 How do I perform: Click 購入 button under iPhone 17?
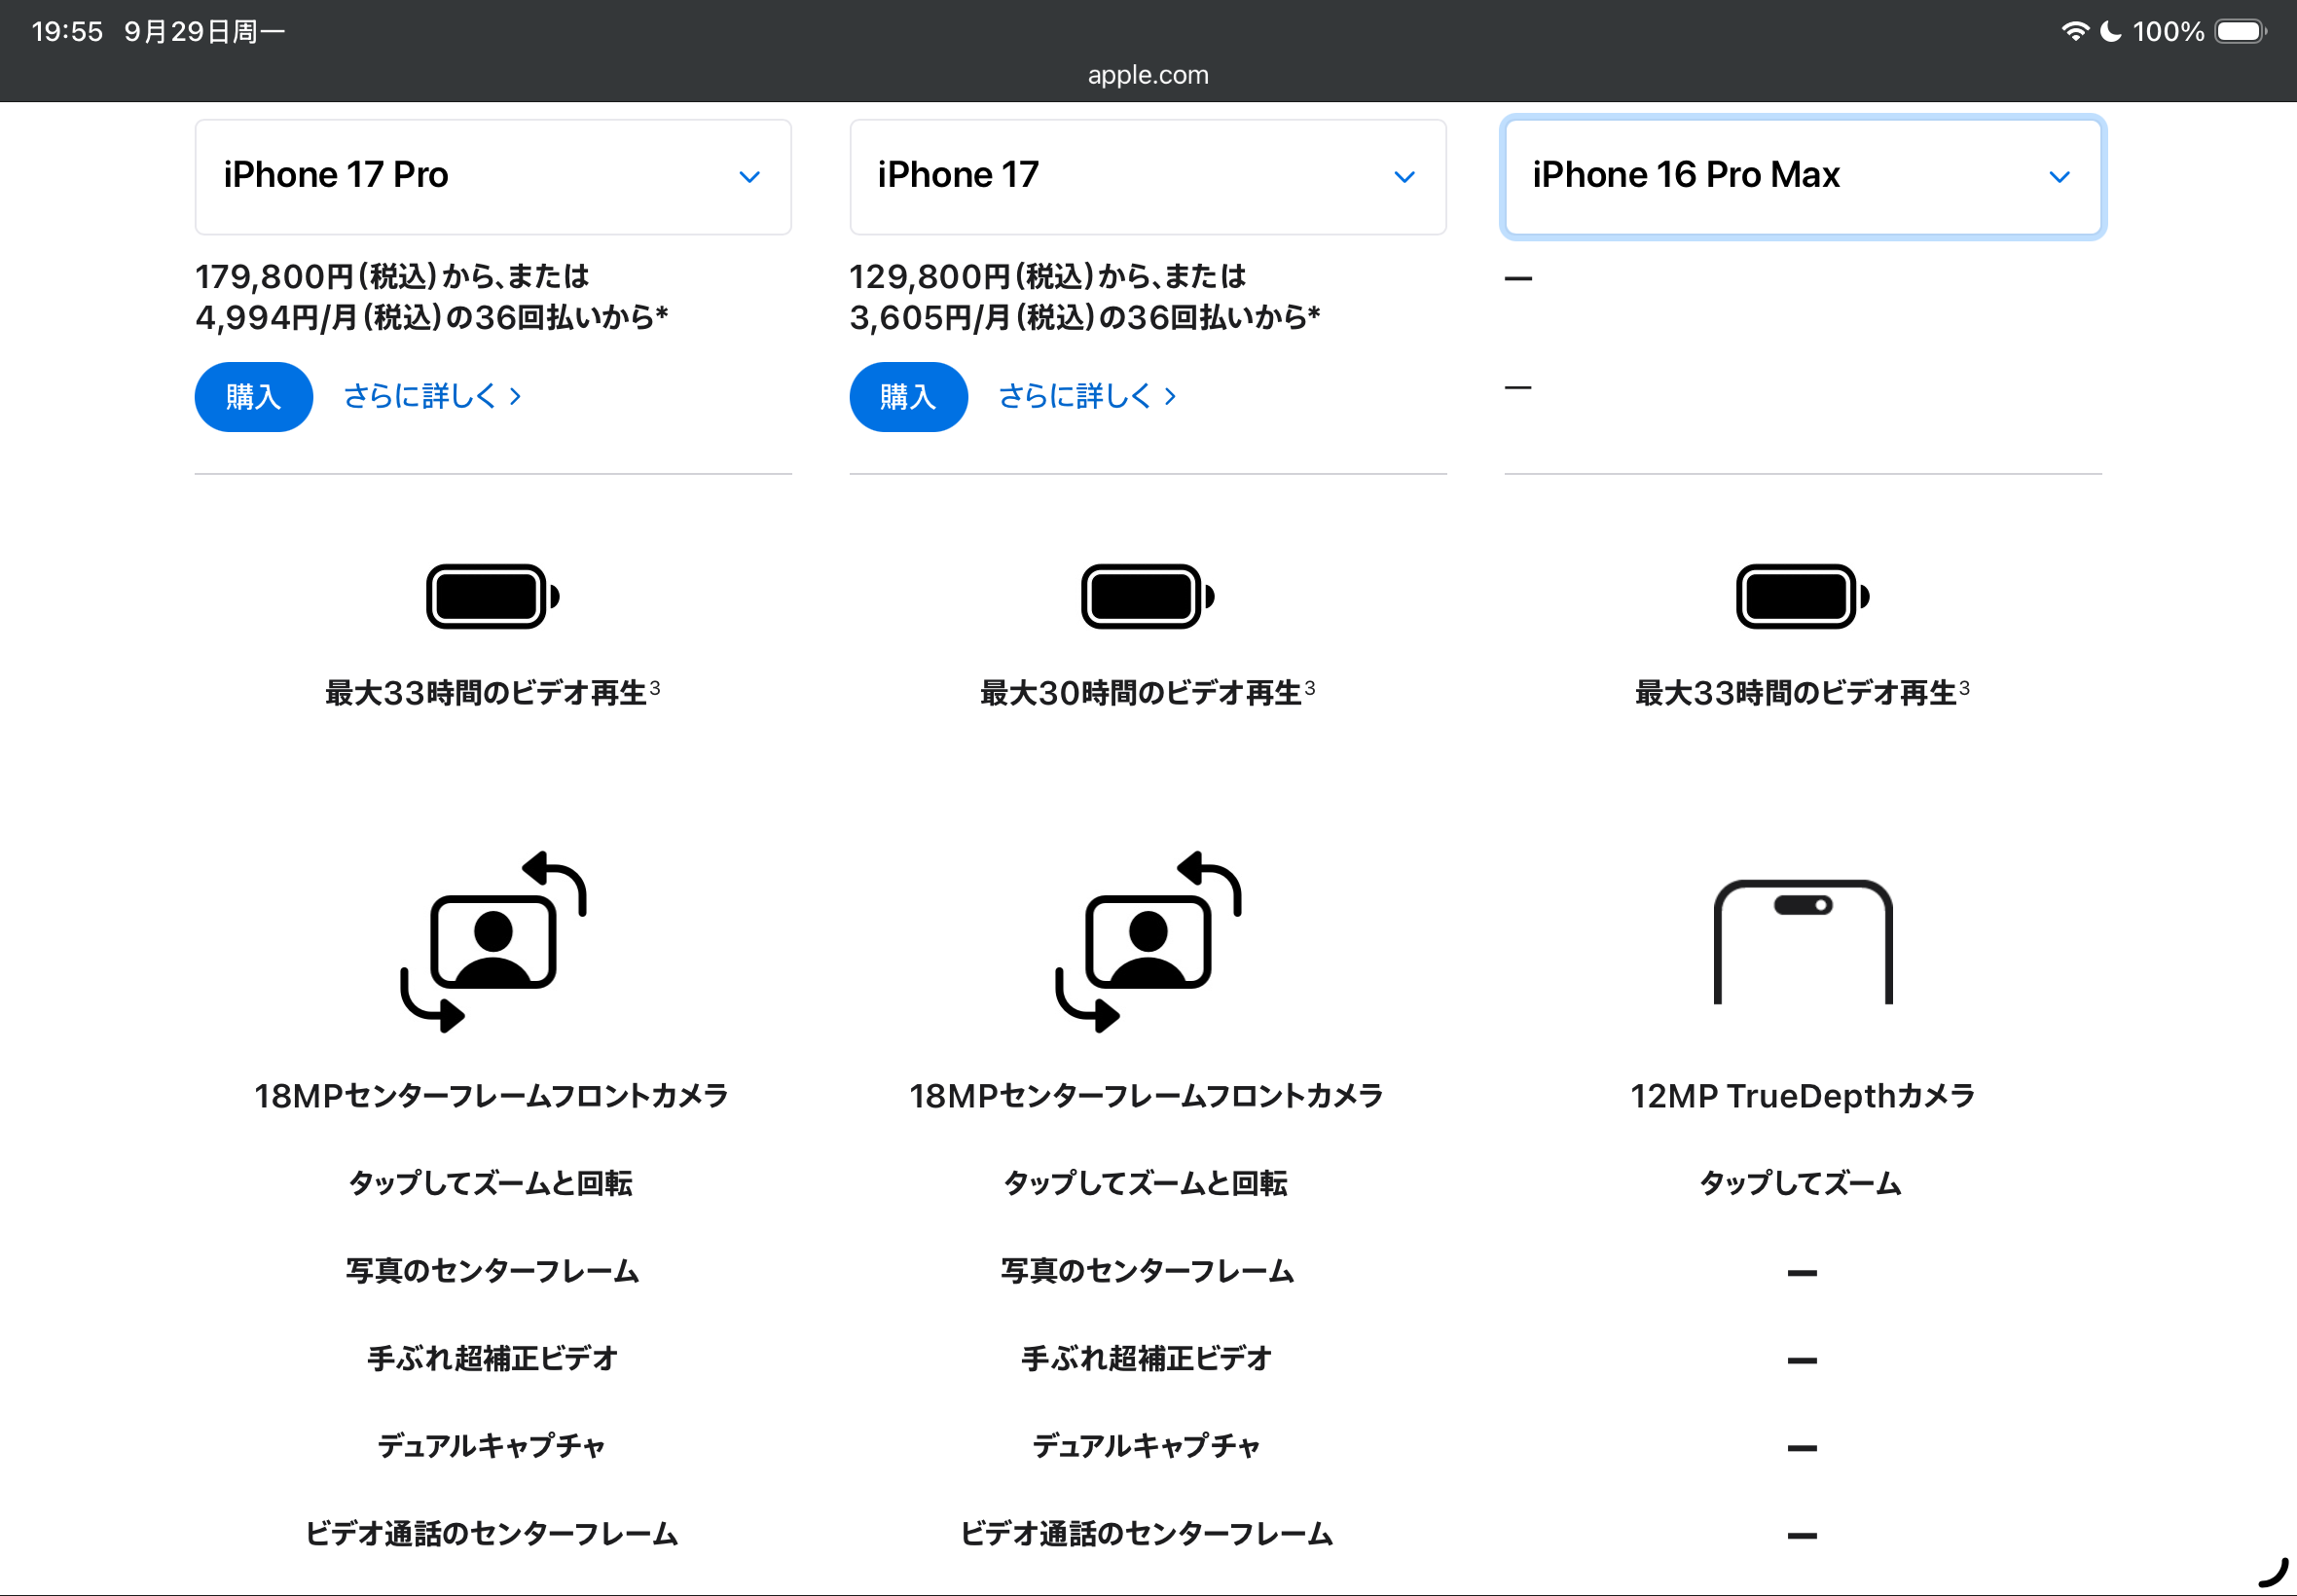point(909,397)
